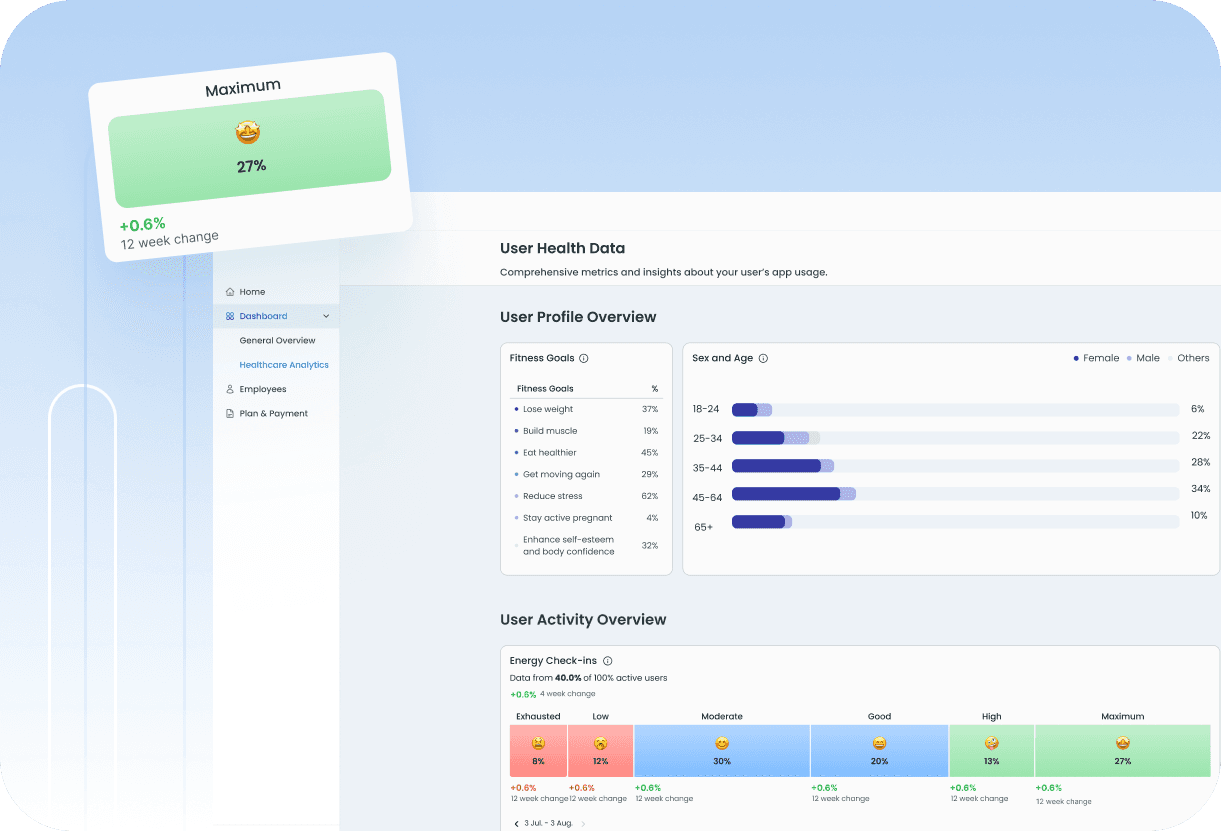Go to next date range arrow
This screenshot has width=1221, height=831.
coord(583,824)
